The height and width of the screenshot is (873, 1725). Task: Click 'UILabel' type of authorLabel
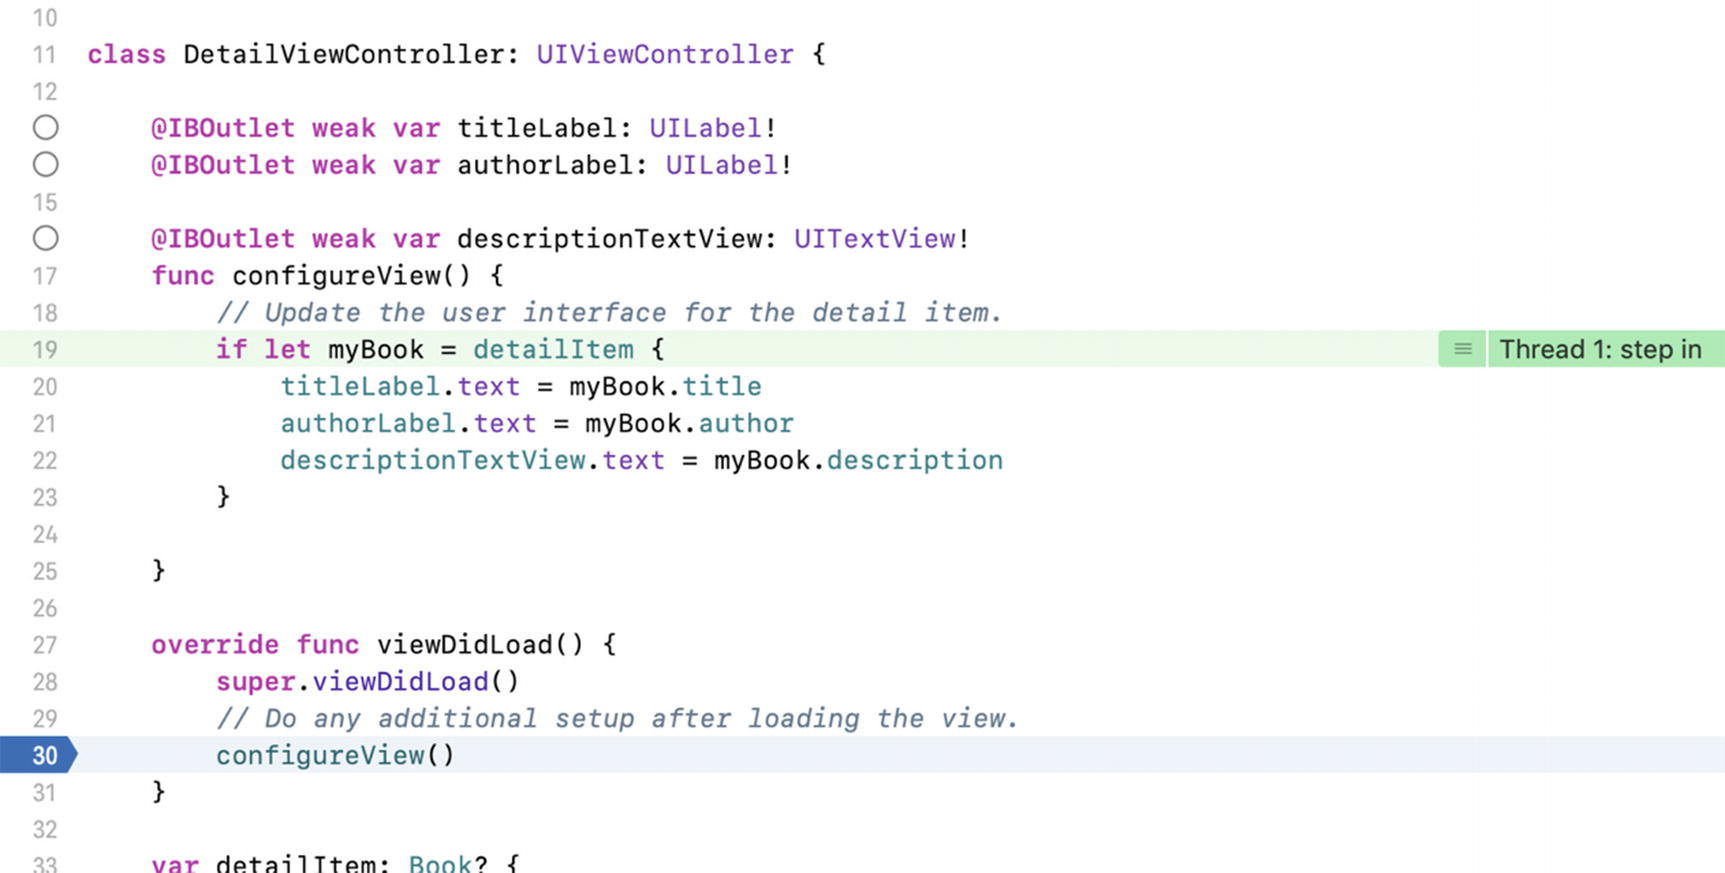(x=721, y=165)
